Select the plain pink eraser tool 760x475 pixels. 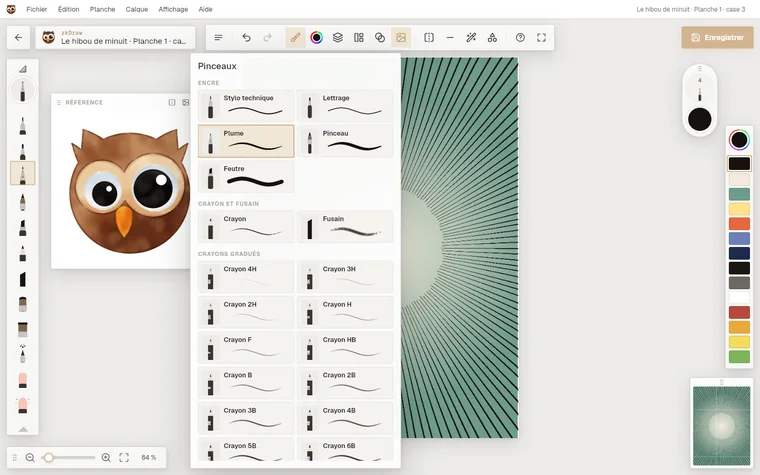point(22,380)
